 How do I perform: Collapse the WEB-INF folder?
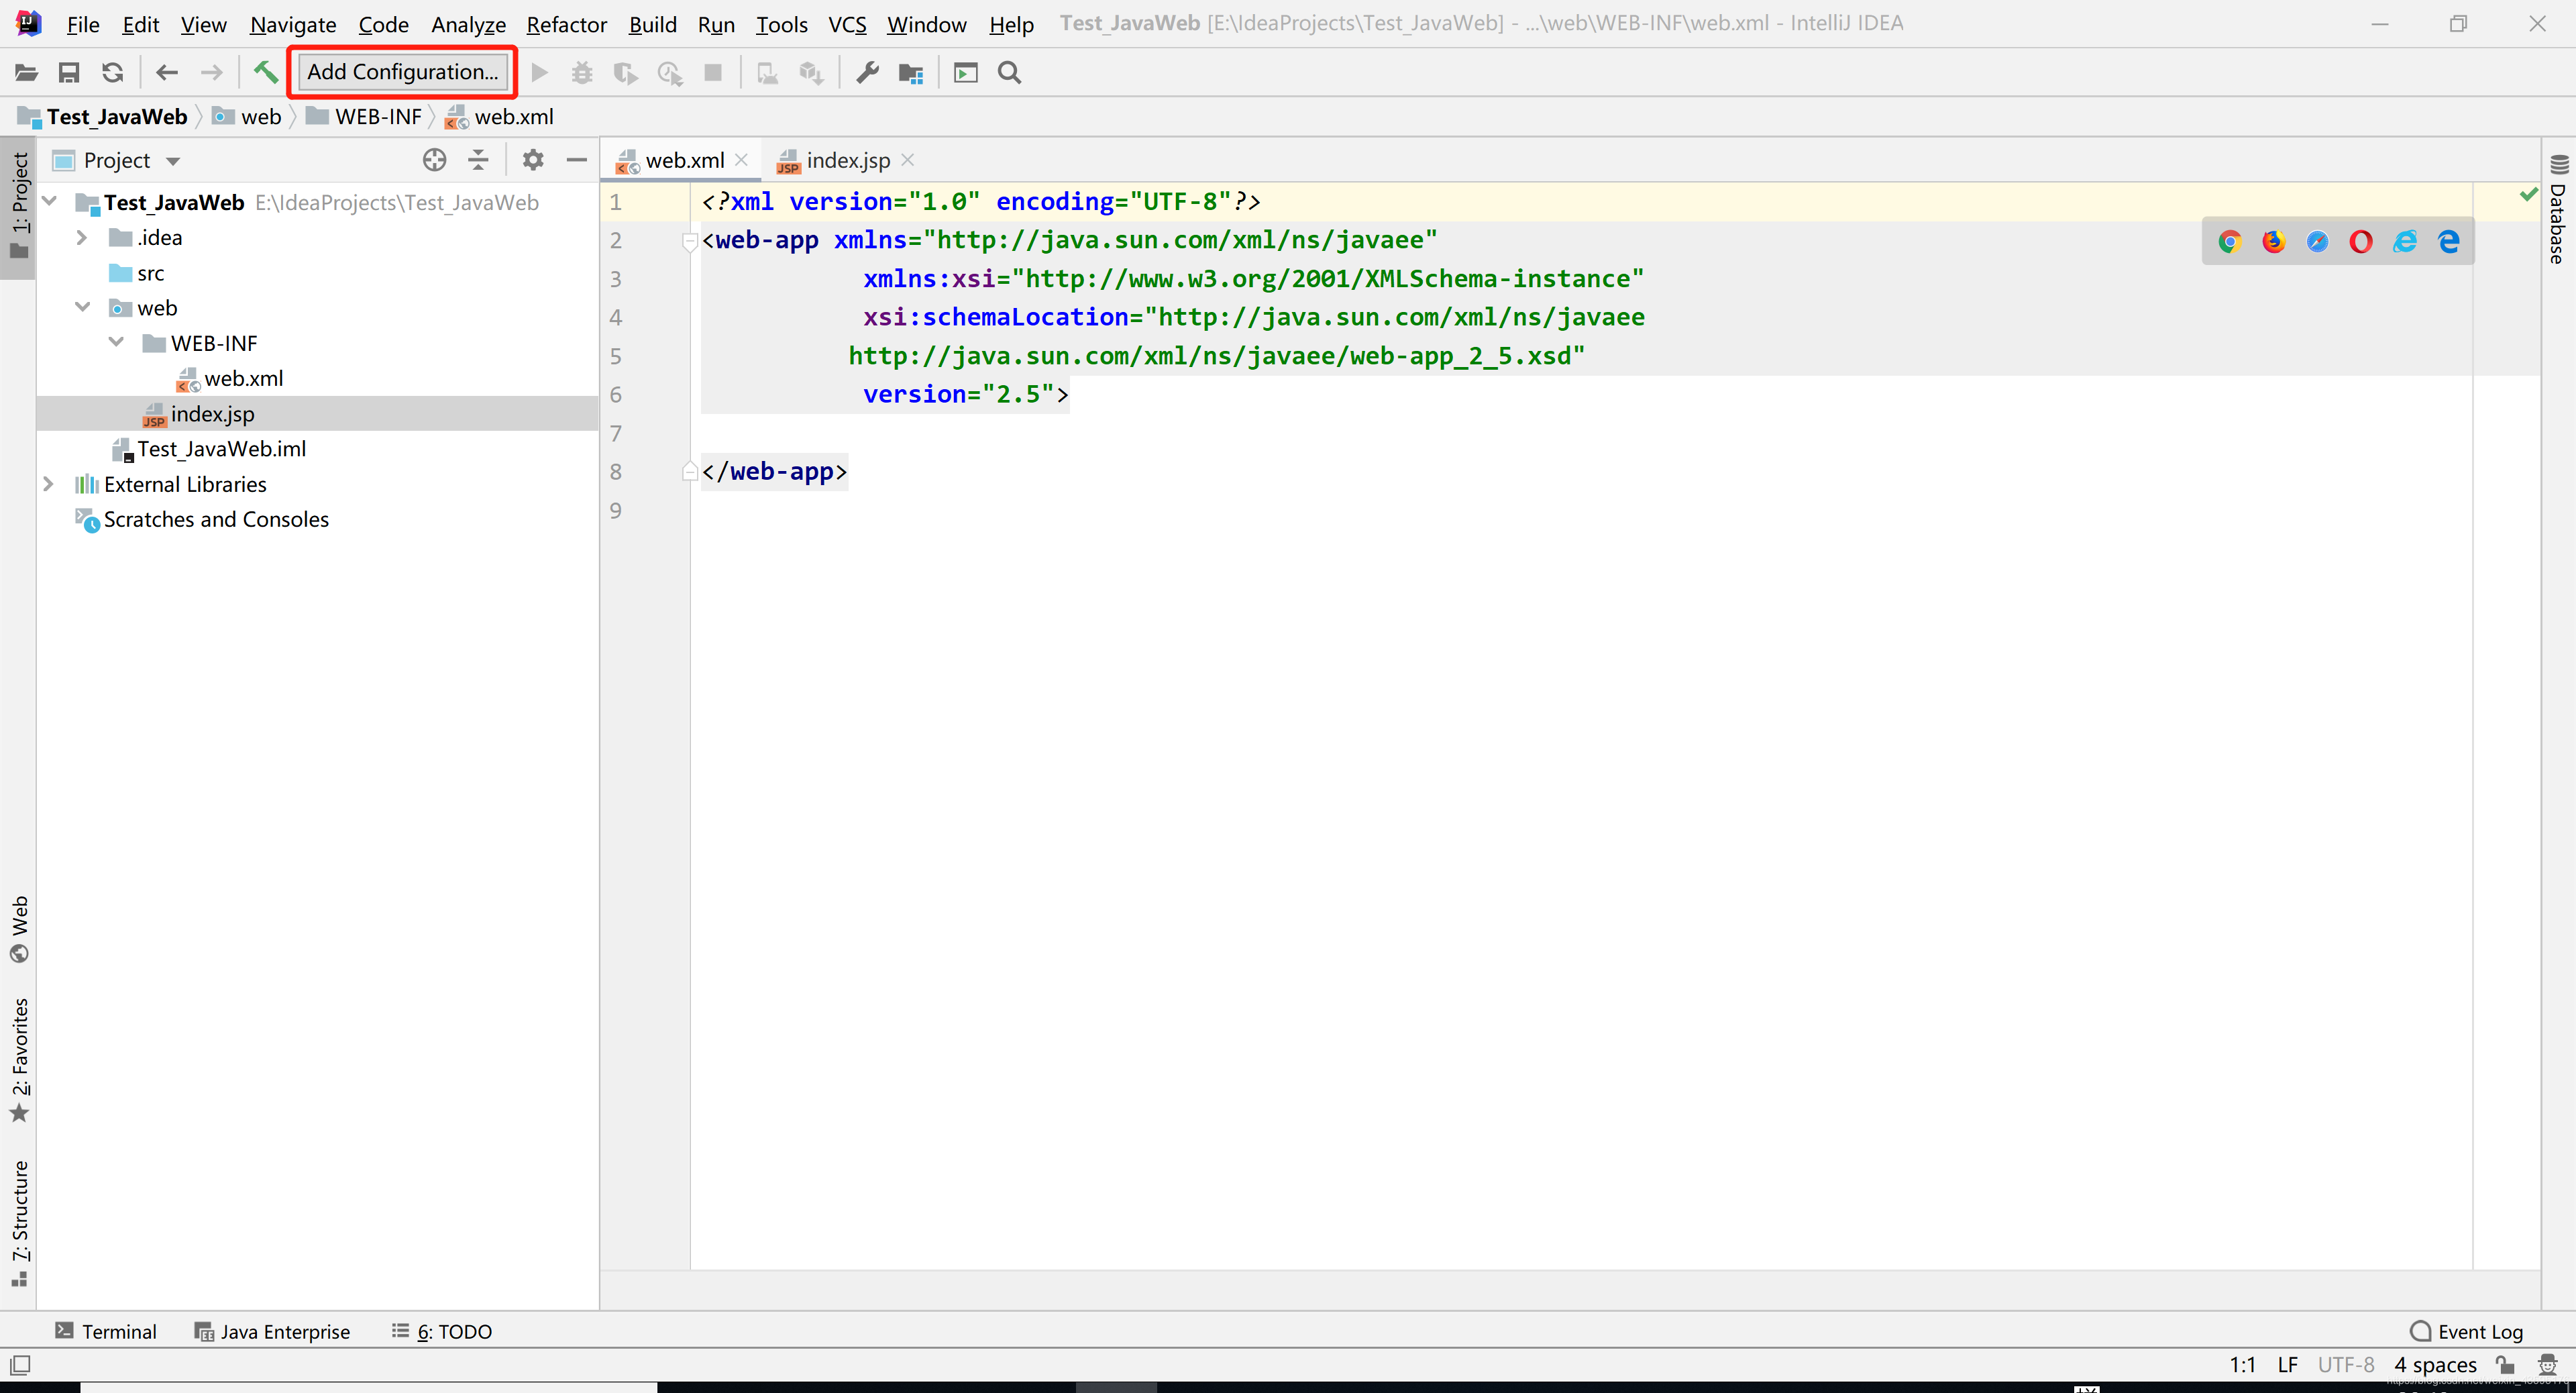tap(116, 343)
